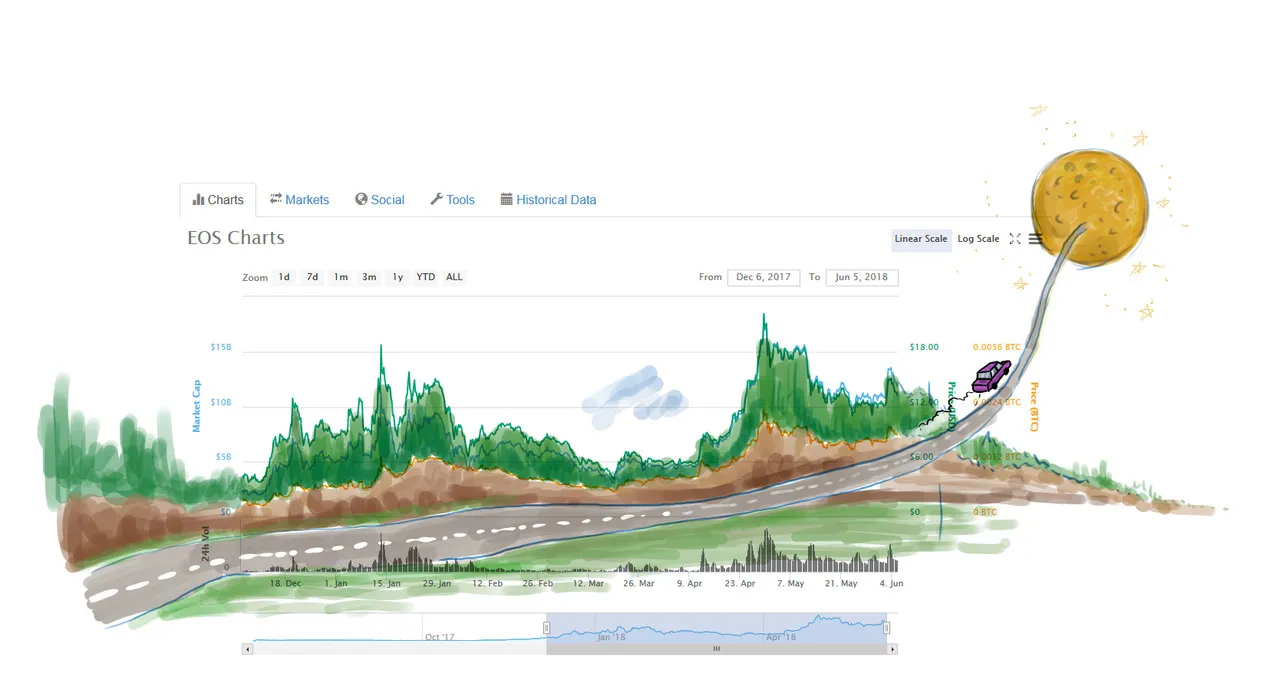
Task: Click Oct '17 label in the navigator
Action: (x=440, y=637)
